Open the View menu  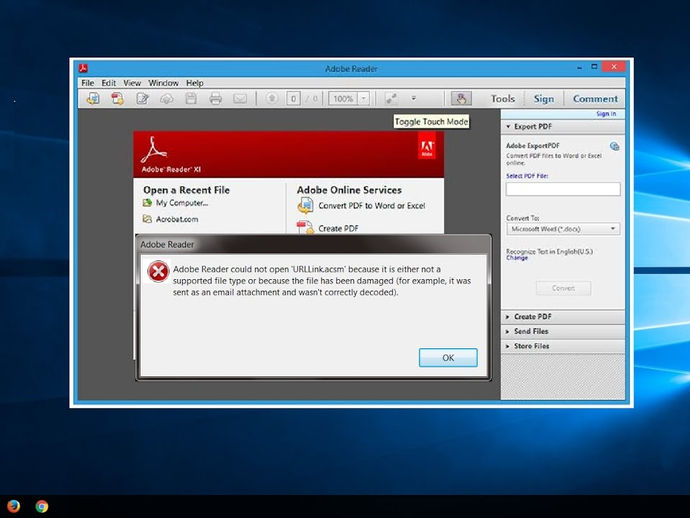coord(132,83)
